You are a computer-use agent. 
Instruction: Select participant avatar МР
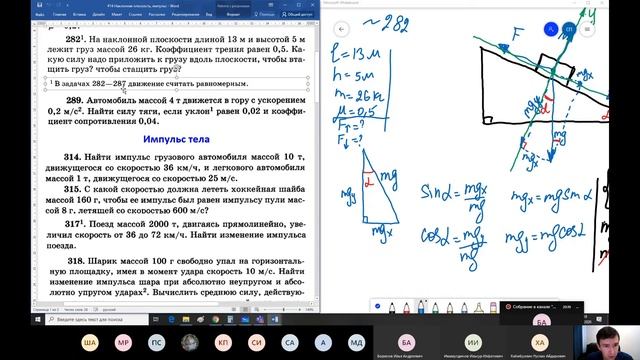123,343
